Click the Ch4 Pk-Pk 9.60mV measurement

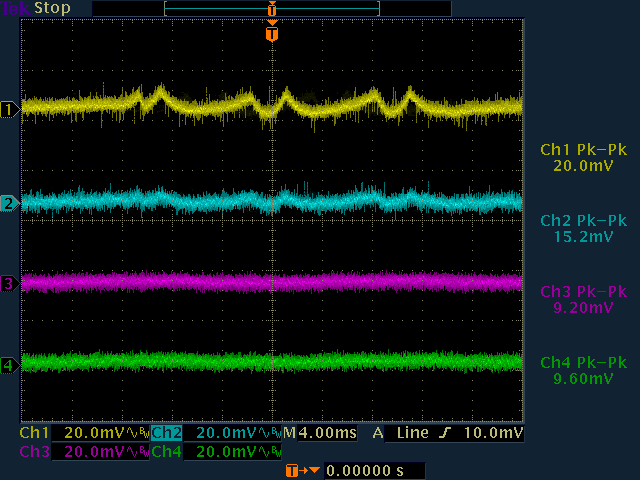[583, 371]
